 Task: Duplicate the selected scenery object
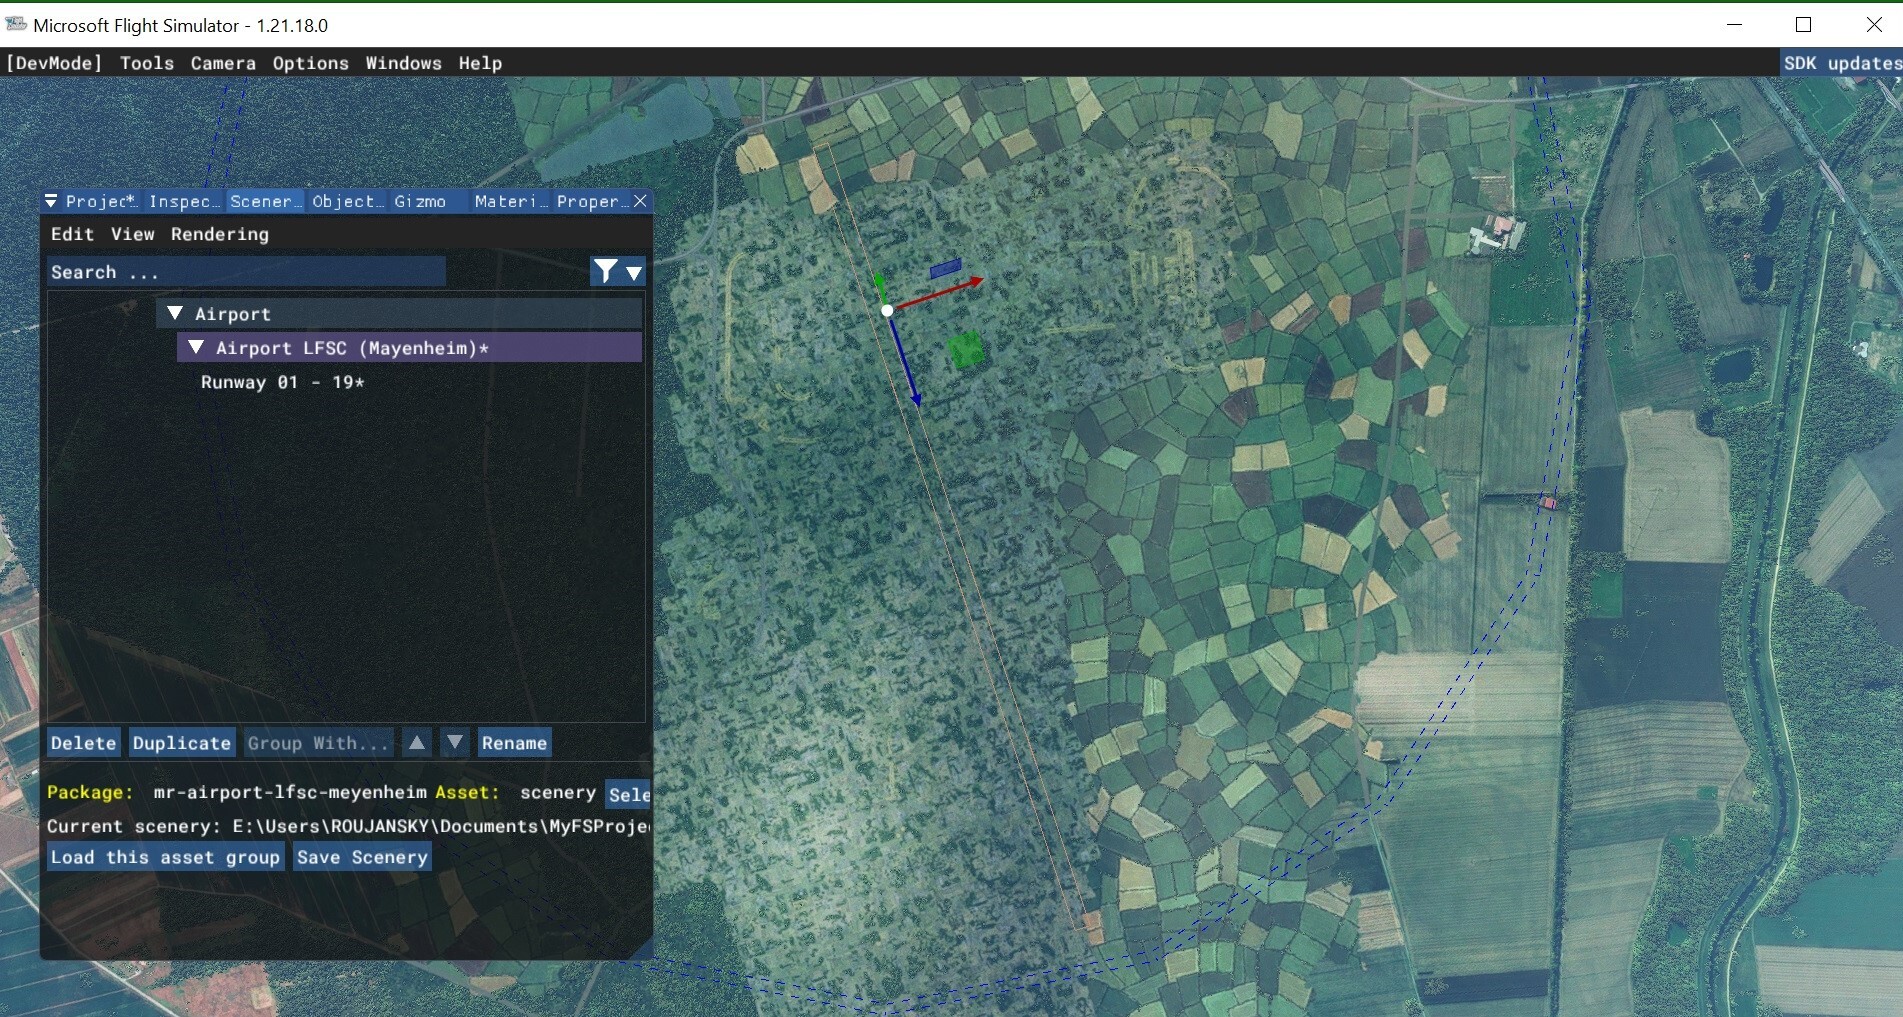tap(182, 742)
